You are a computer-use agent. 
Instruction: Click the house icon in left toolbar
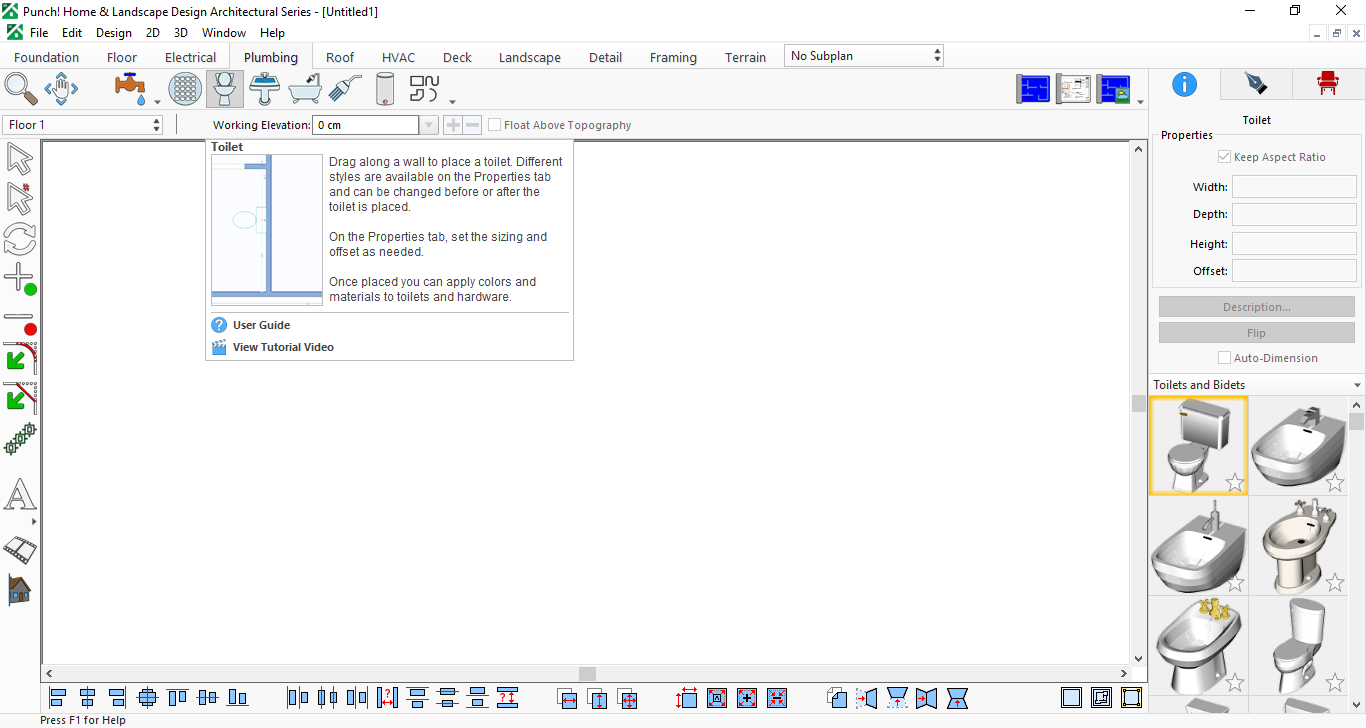[20, 589]
